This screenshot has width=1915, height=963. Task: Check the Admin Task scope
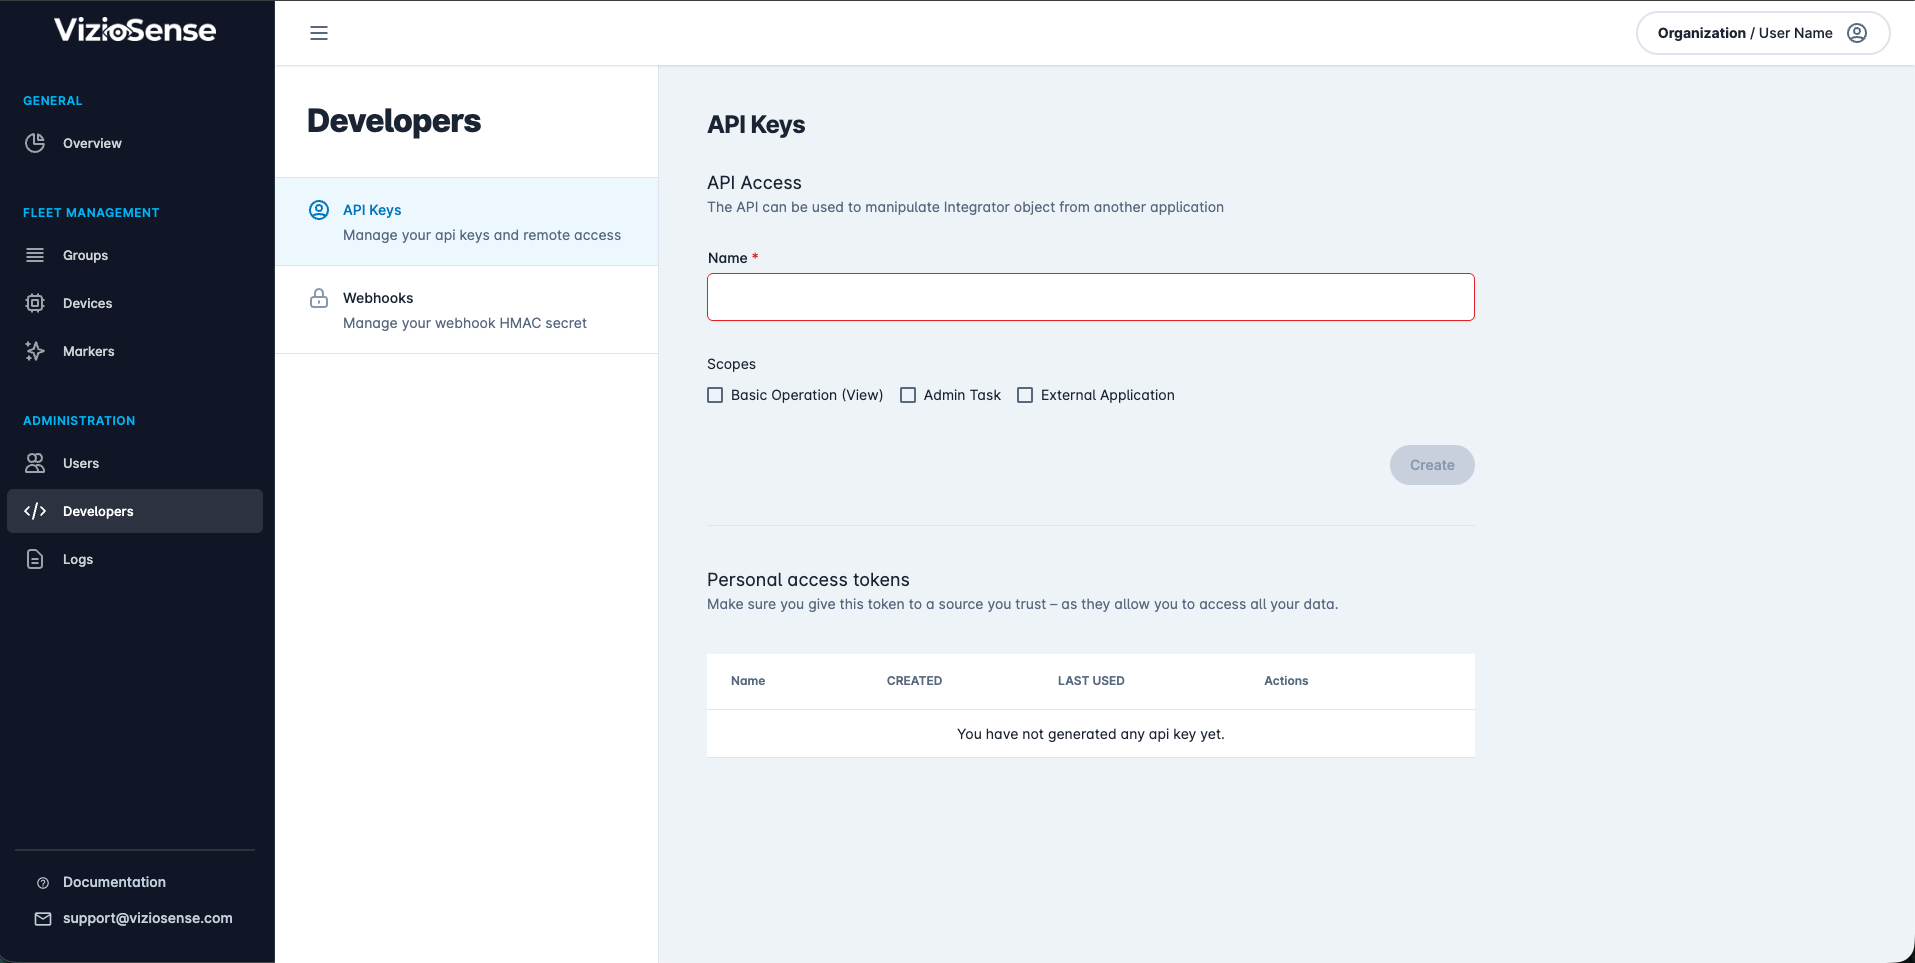point(908,395)
